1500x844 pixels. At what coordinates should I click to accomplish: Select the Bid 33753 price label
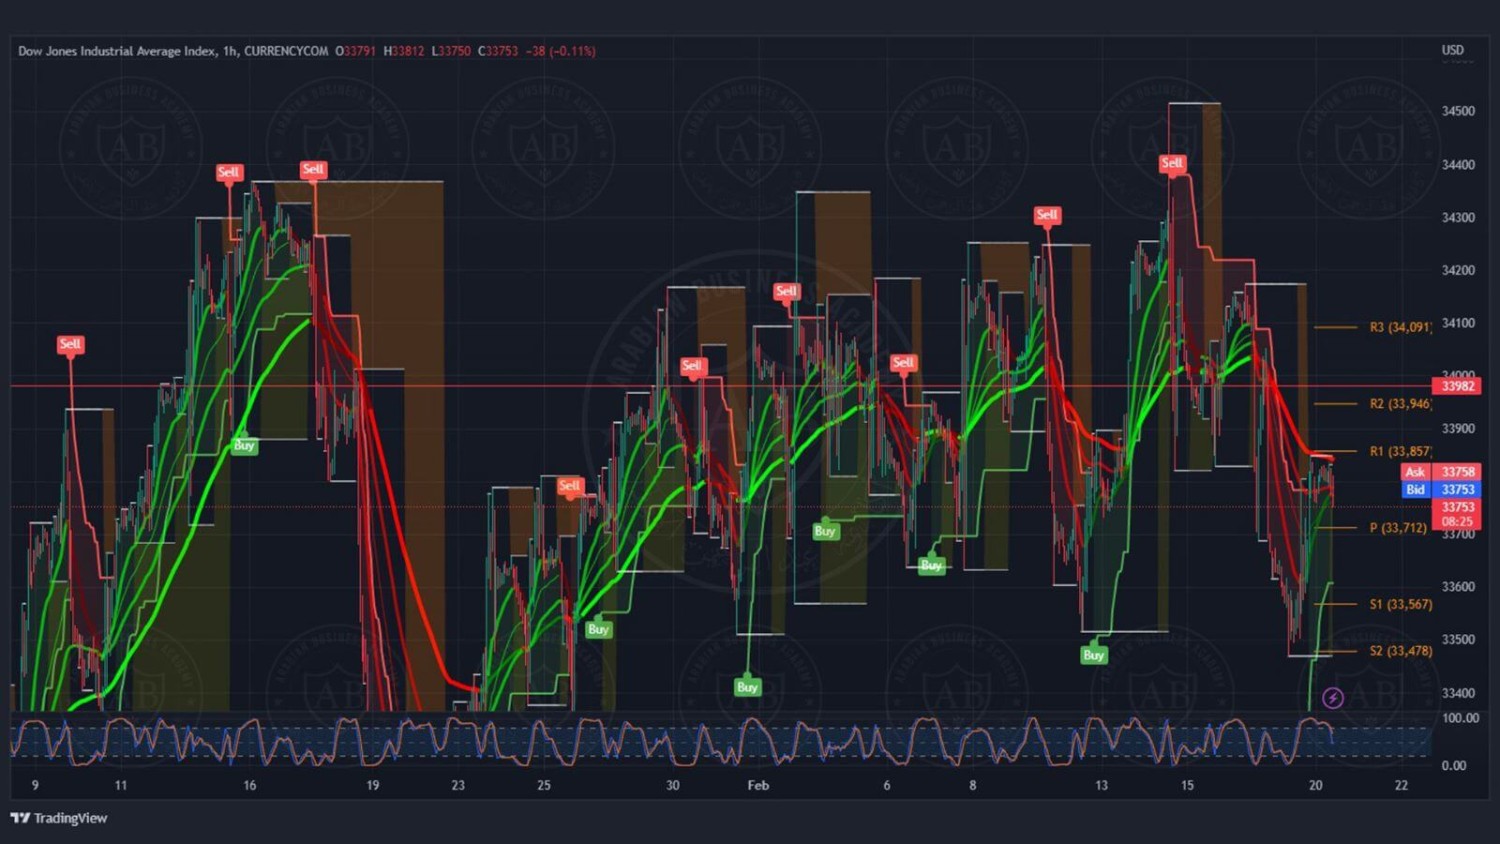point(1440,490)
